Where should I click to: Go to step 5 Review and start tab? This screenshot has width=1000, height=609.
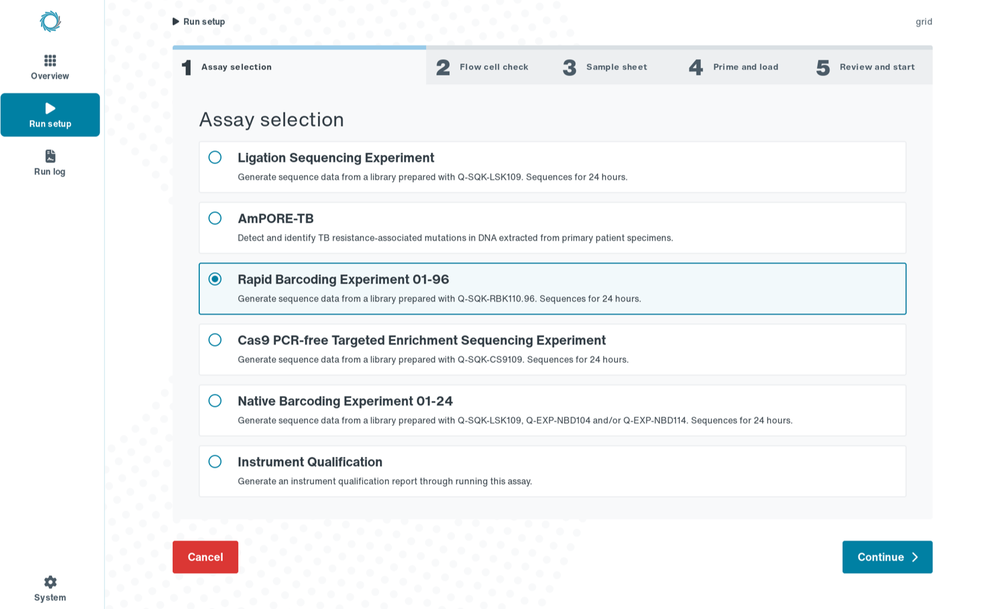pos(869,67)
